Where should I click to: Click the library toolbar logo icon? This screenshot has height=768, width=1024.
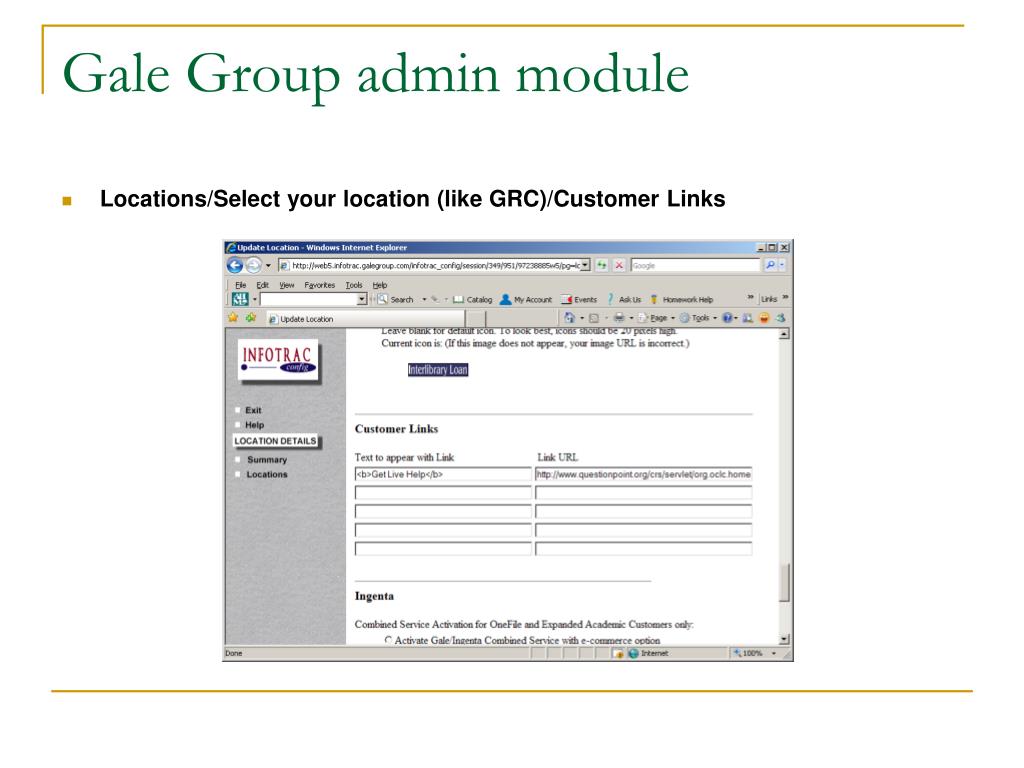point(240,299)
